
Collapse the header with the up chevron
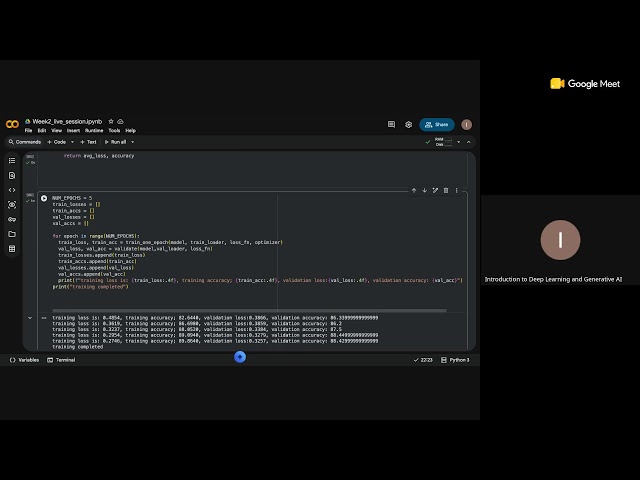click(x=469, y=142)
